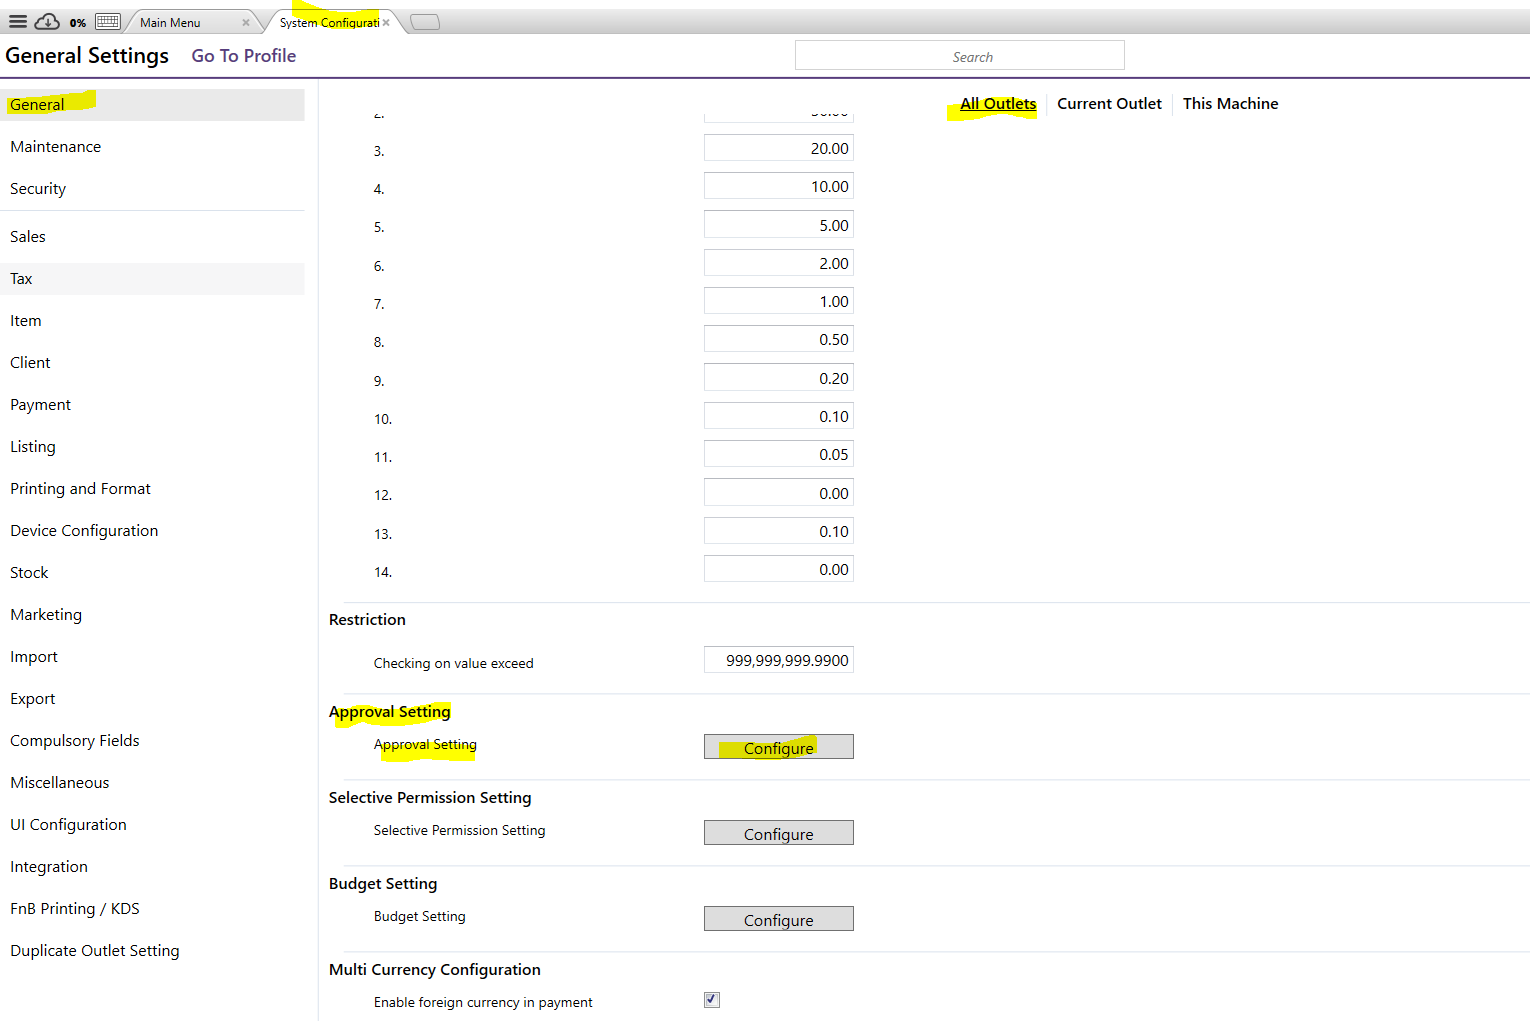Go to FnB Printing / KDS settings
1530x1021 pixels.
point(75,909)
